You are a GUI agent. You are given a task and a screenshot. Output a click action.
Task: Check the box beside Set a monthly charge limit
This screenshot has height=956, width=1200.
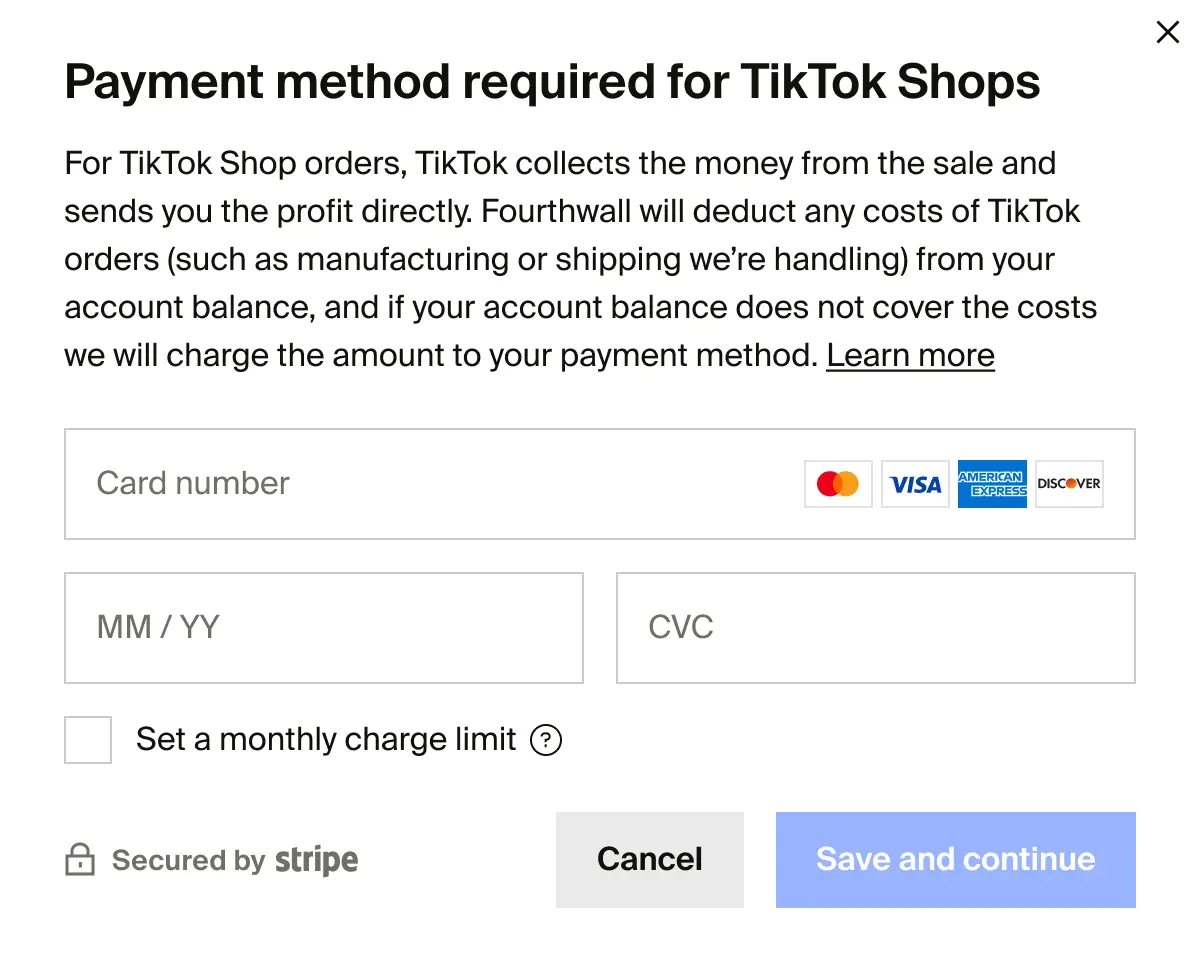coord(88,740)
